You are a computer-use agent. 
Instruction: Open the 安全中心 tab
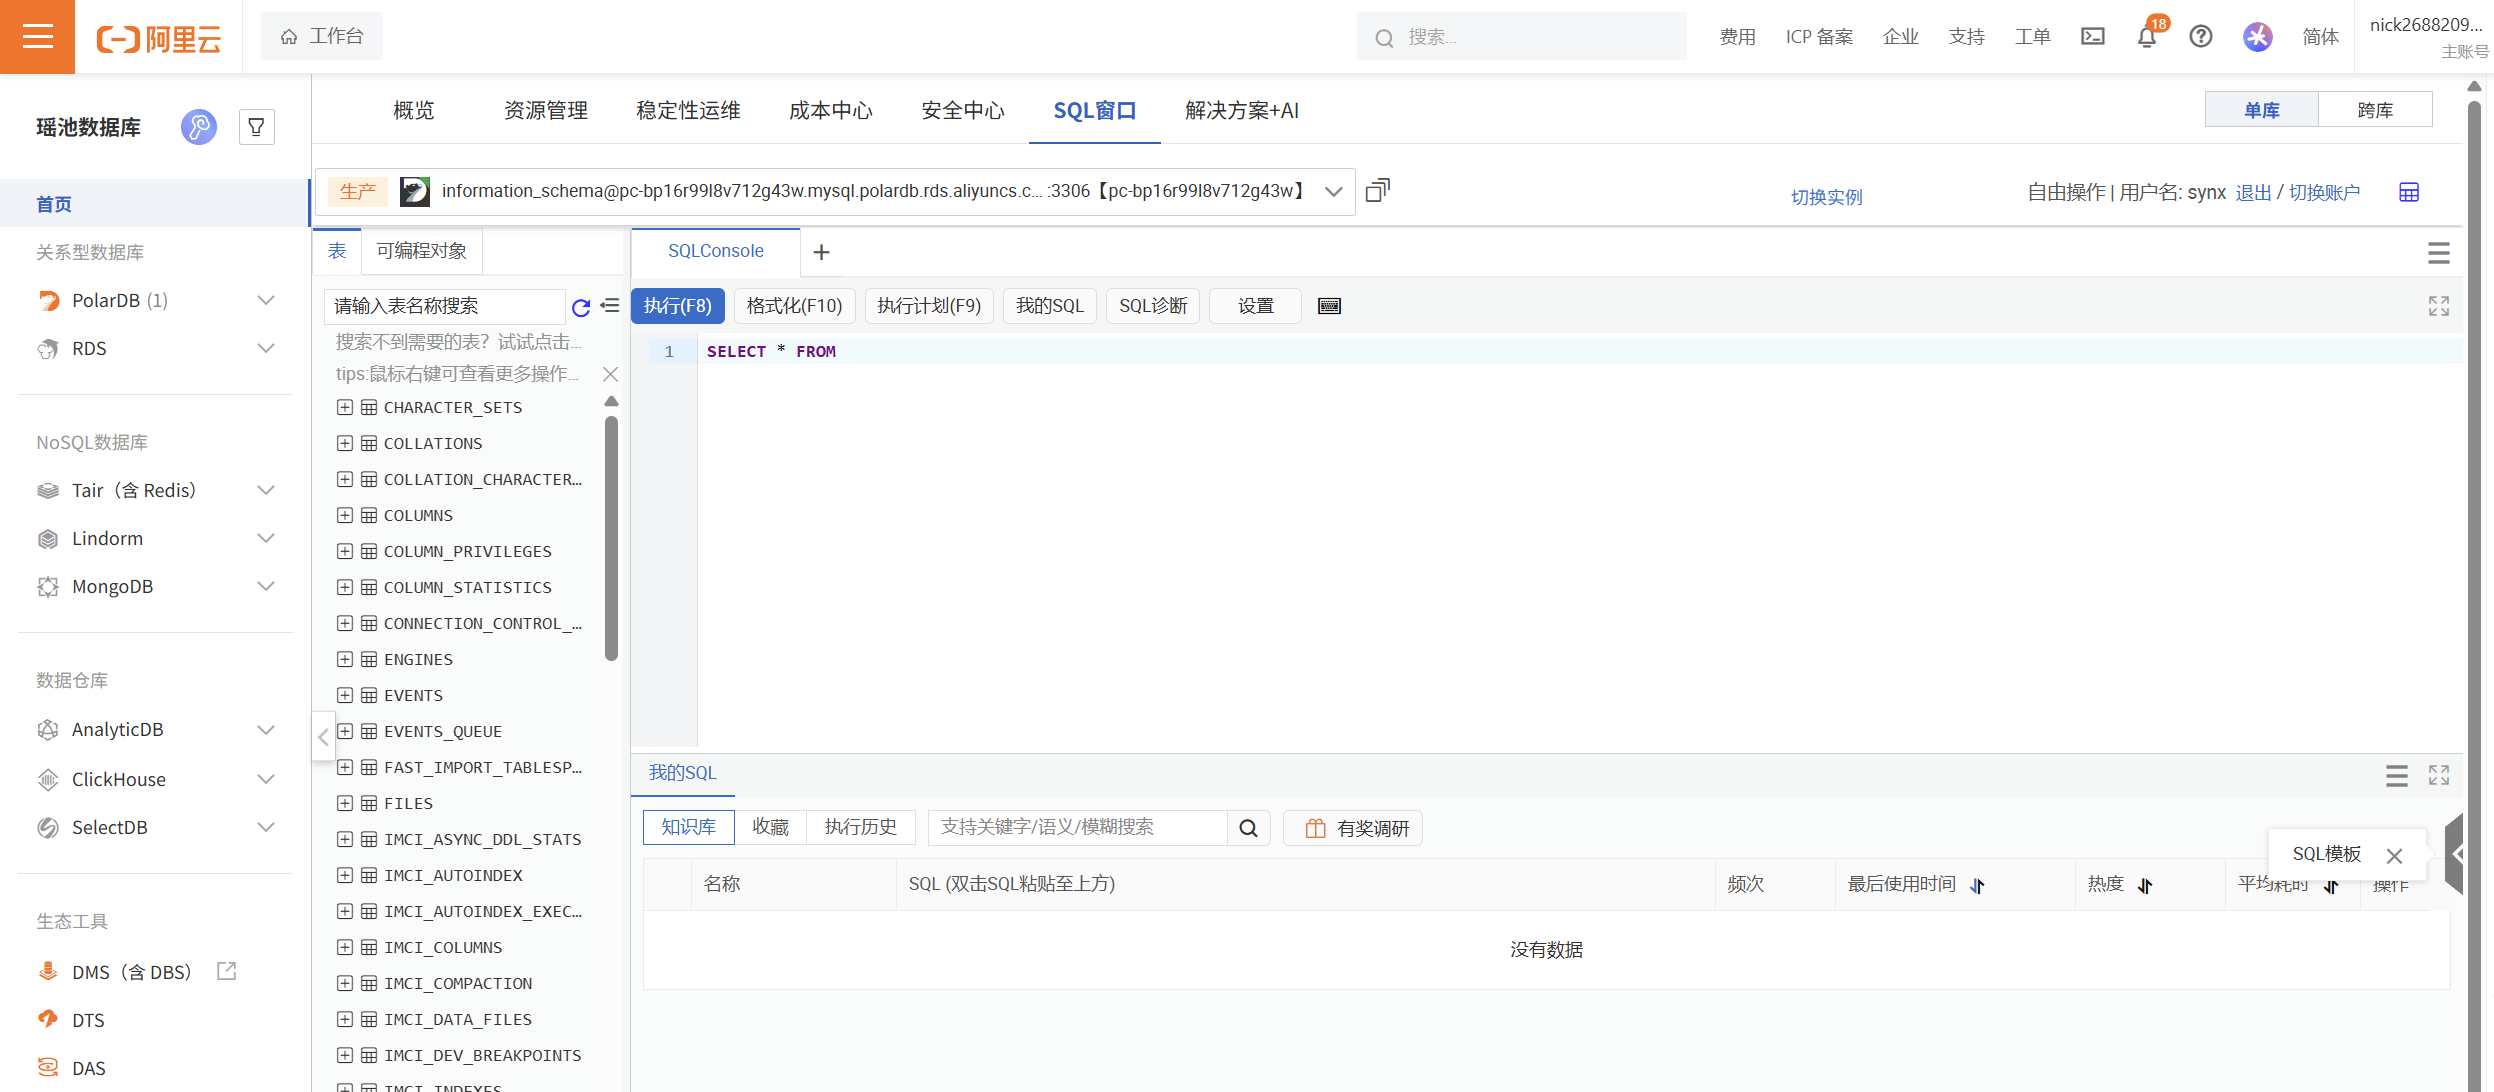point(963,110)
